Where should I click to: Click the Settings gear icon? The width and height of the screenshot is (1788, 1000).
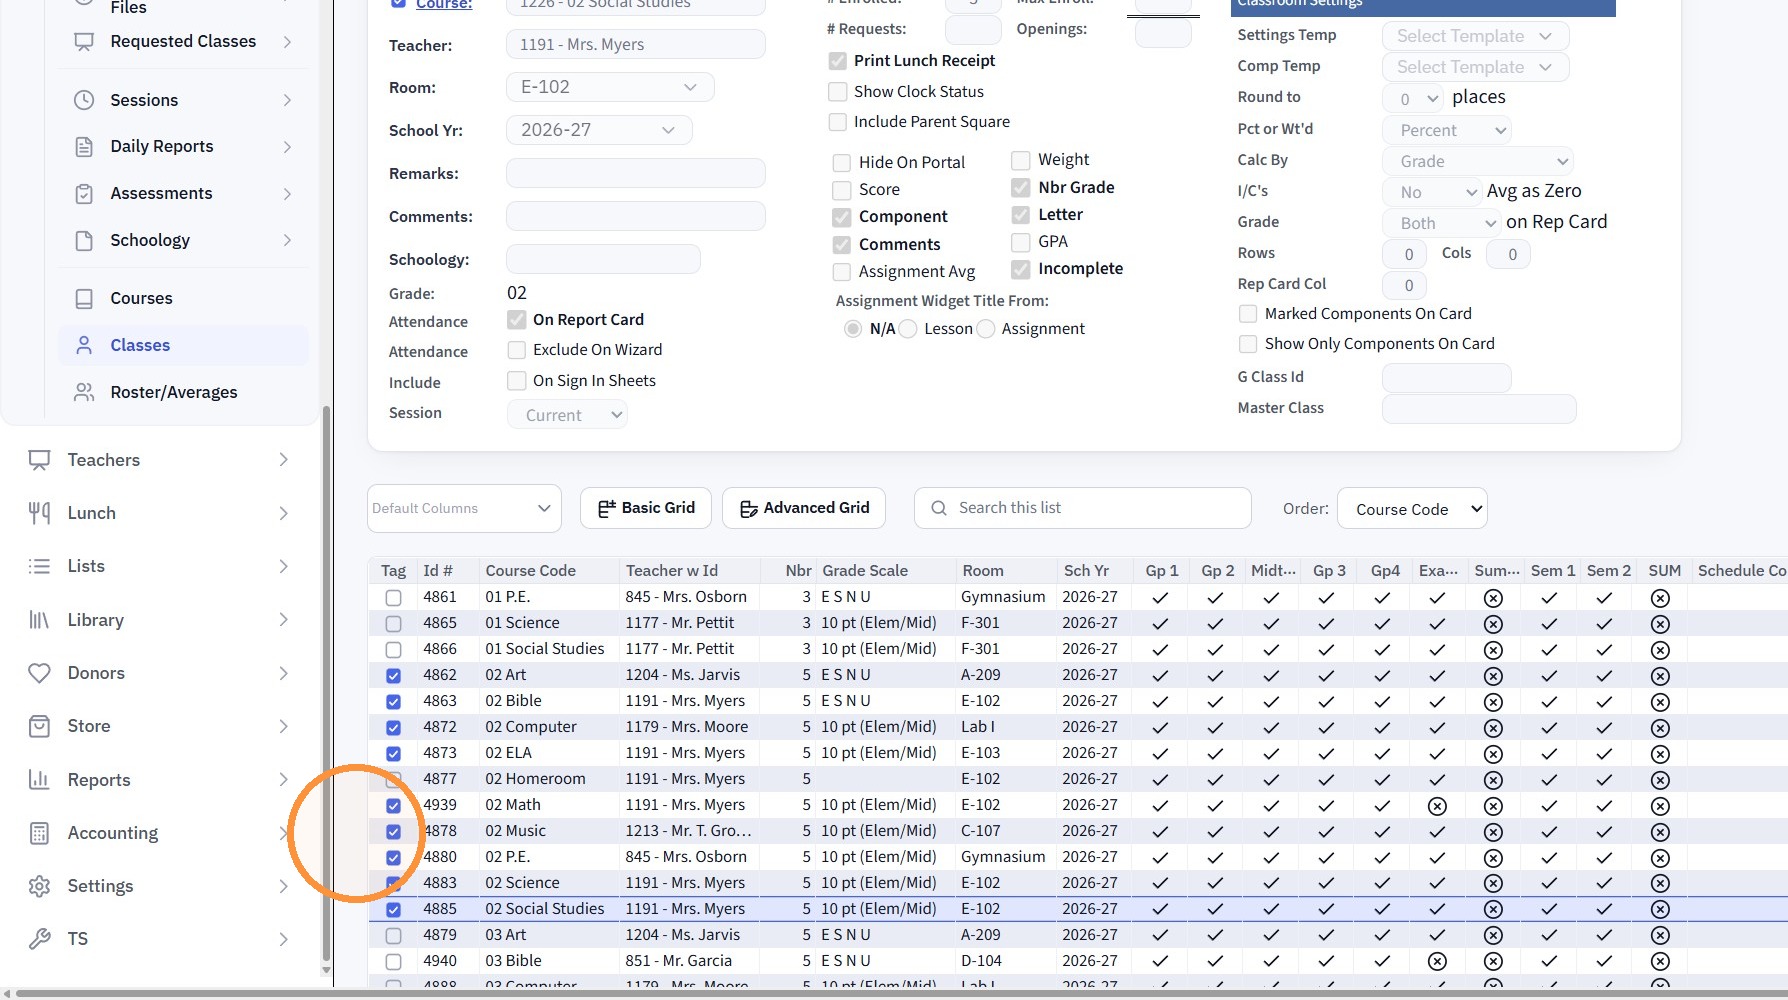pyautogui.click(x=39, y=886)
